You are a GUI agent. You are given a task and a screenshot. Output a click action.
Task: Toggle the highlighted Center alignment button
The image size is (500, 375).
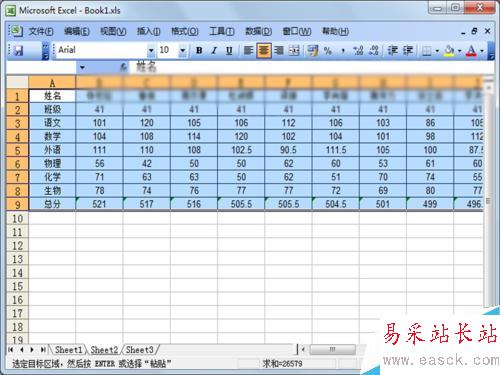tap(264, 51)
